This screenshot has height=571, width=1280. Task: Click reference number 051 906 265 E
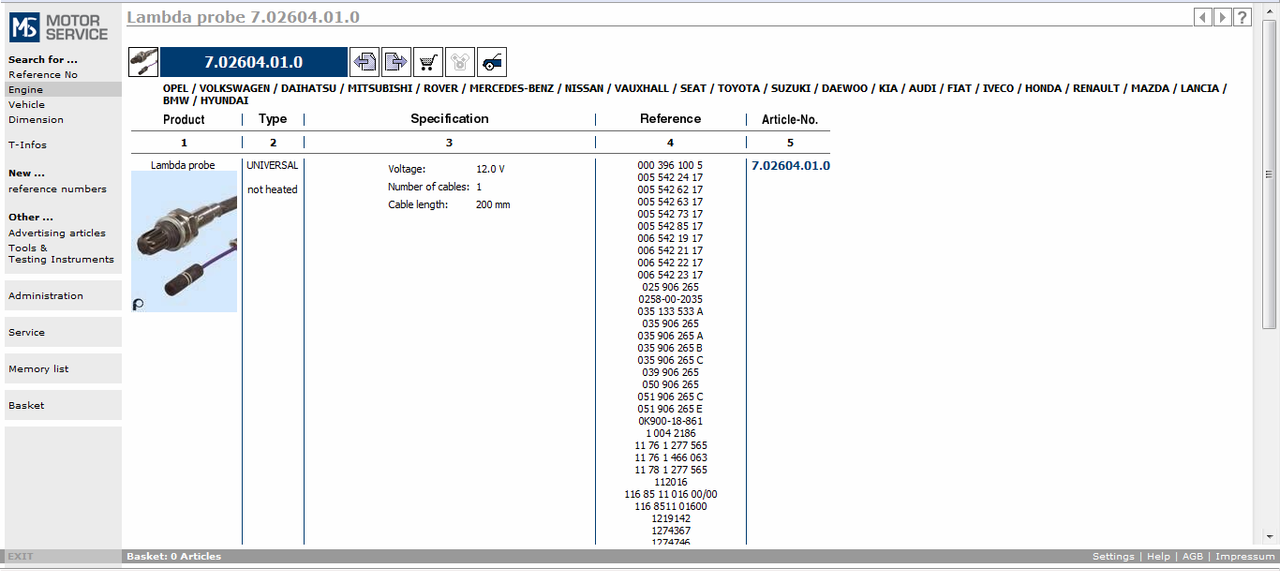(670, 409)
